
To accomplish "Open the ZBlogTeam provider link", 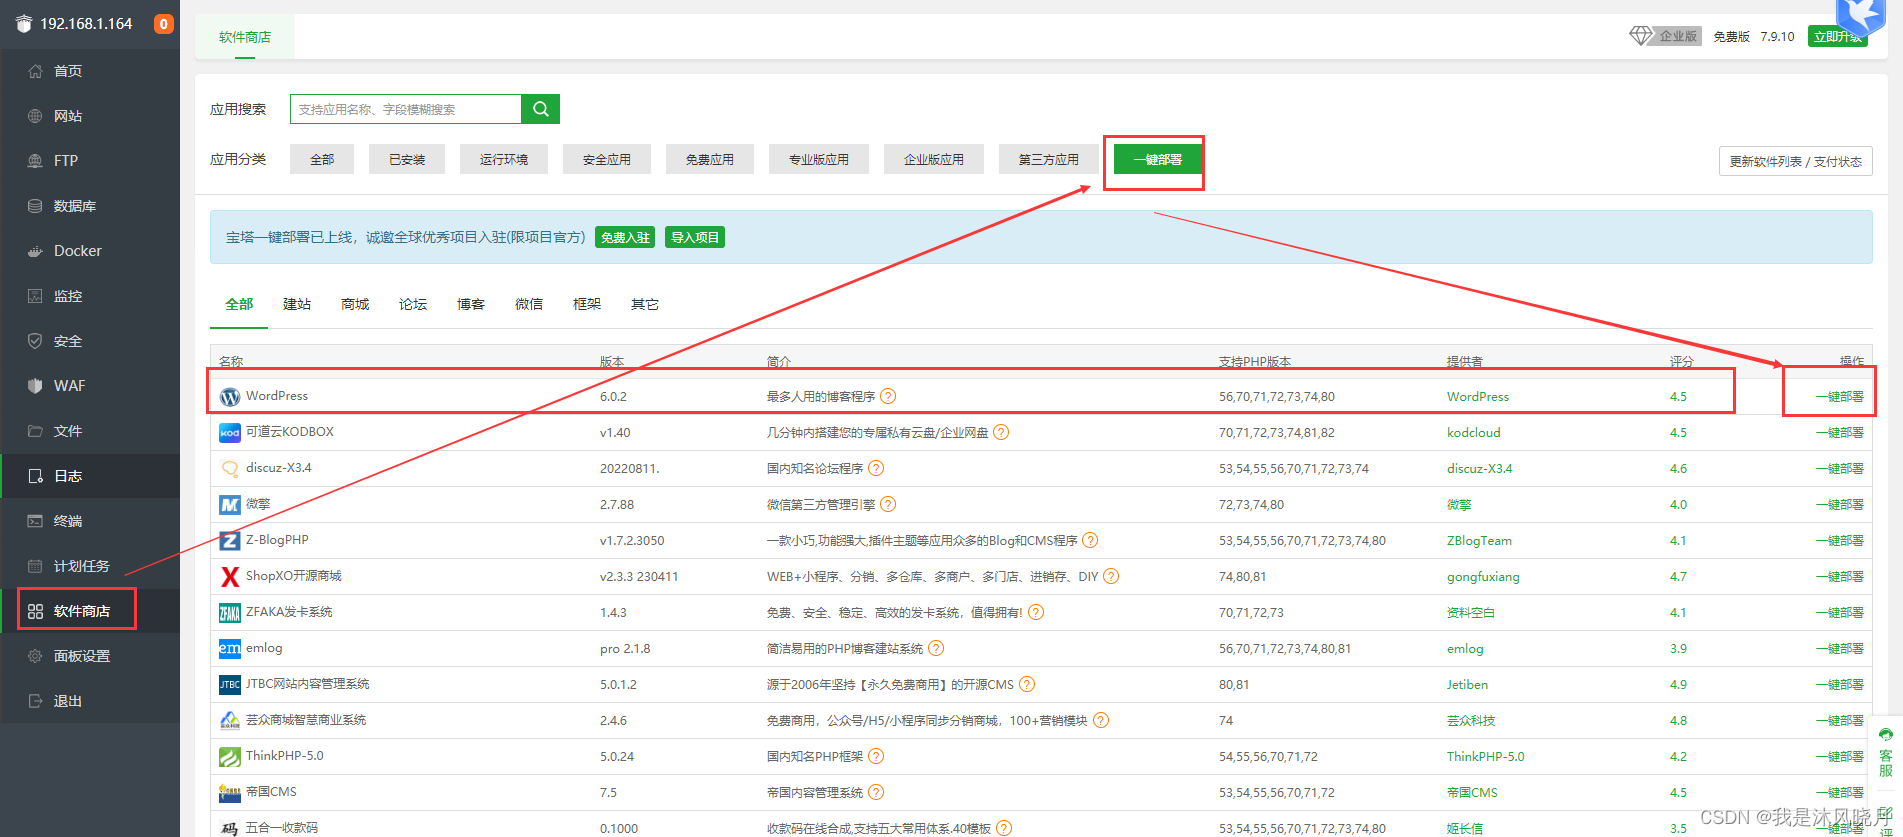I will pyautogui.click(x=1479, y=540).
